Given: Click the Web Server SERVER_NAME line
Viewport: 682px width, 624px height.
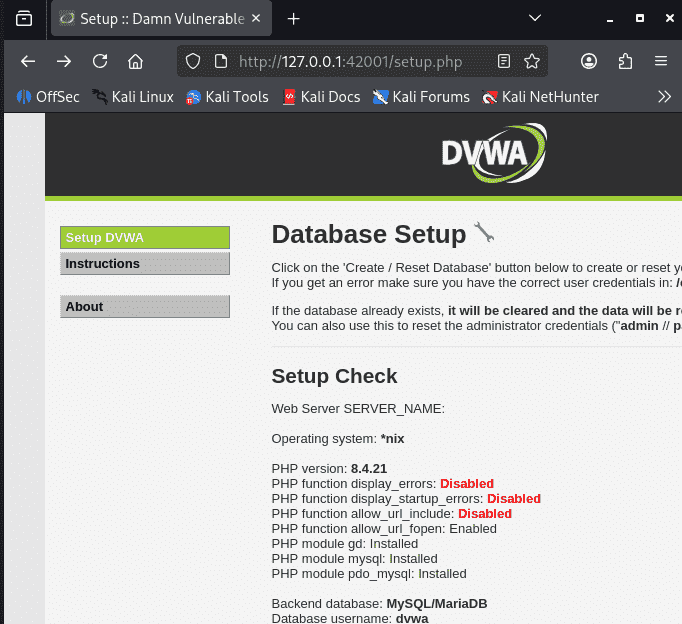Looking at the screenshot, I should [358, 409].
